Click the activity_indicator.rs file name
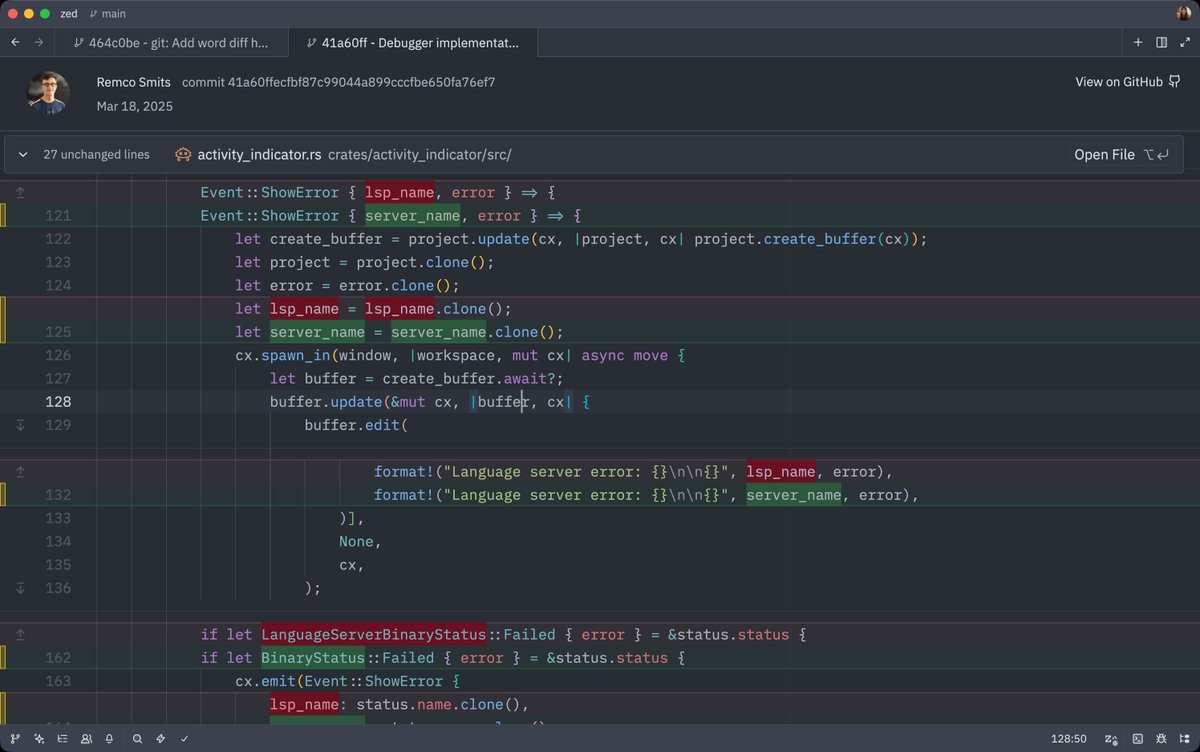 [259, 155]
